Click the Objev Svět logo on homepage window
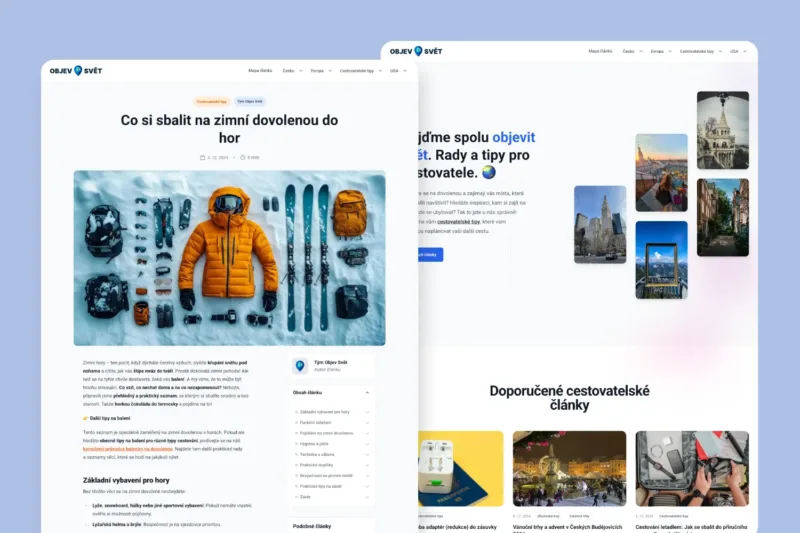 click(x=415, y=51)
